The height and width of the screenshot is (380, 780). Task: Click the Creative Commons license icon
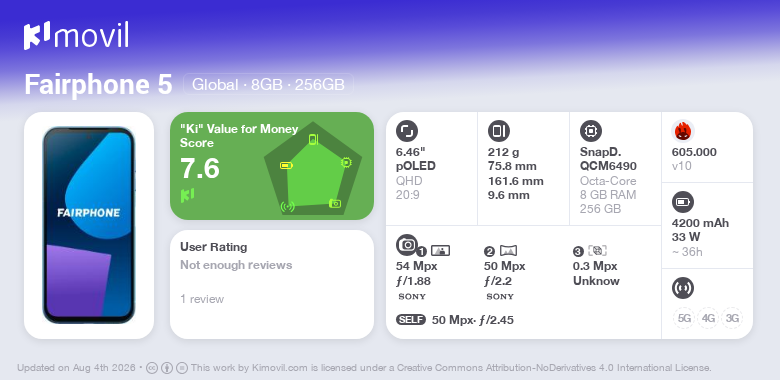152,368
